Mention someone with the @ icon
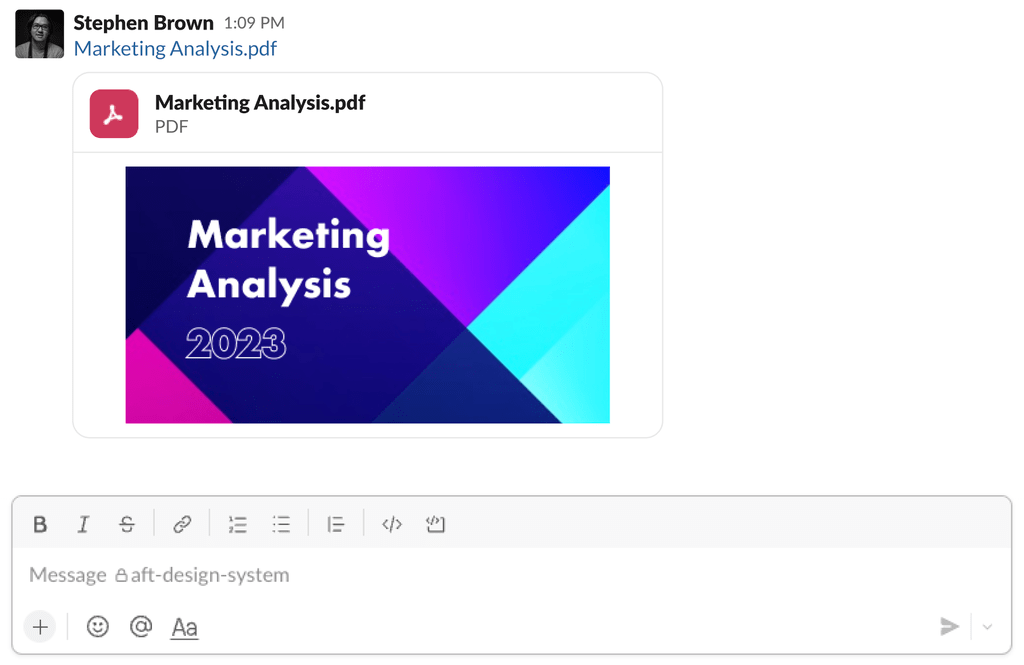Image resolution: width=1024 pixels, height=665 pixels. click(x=141, y=626)
